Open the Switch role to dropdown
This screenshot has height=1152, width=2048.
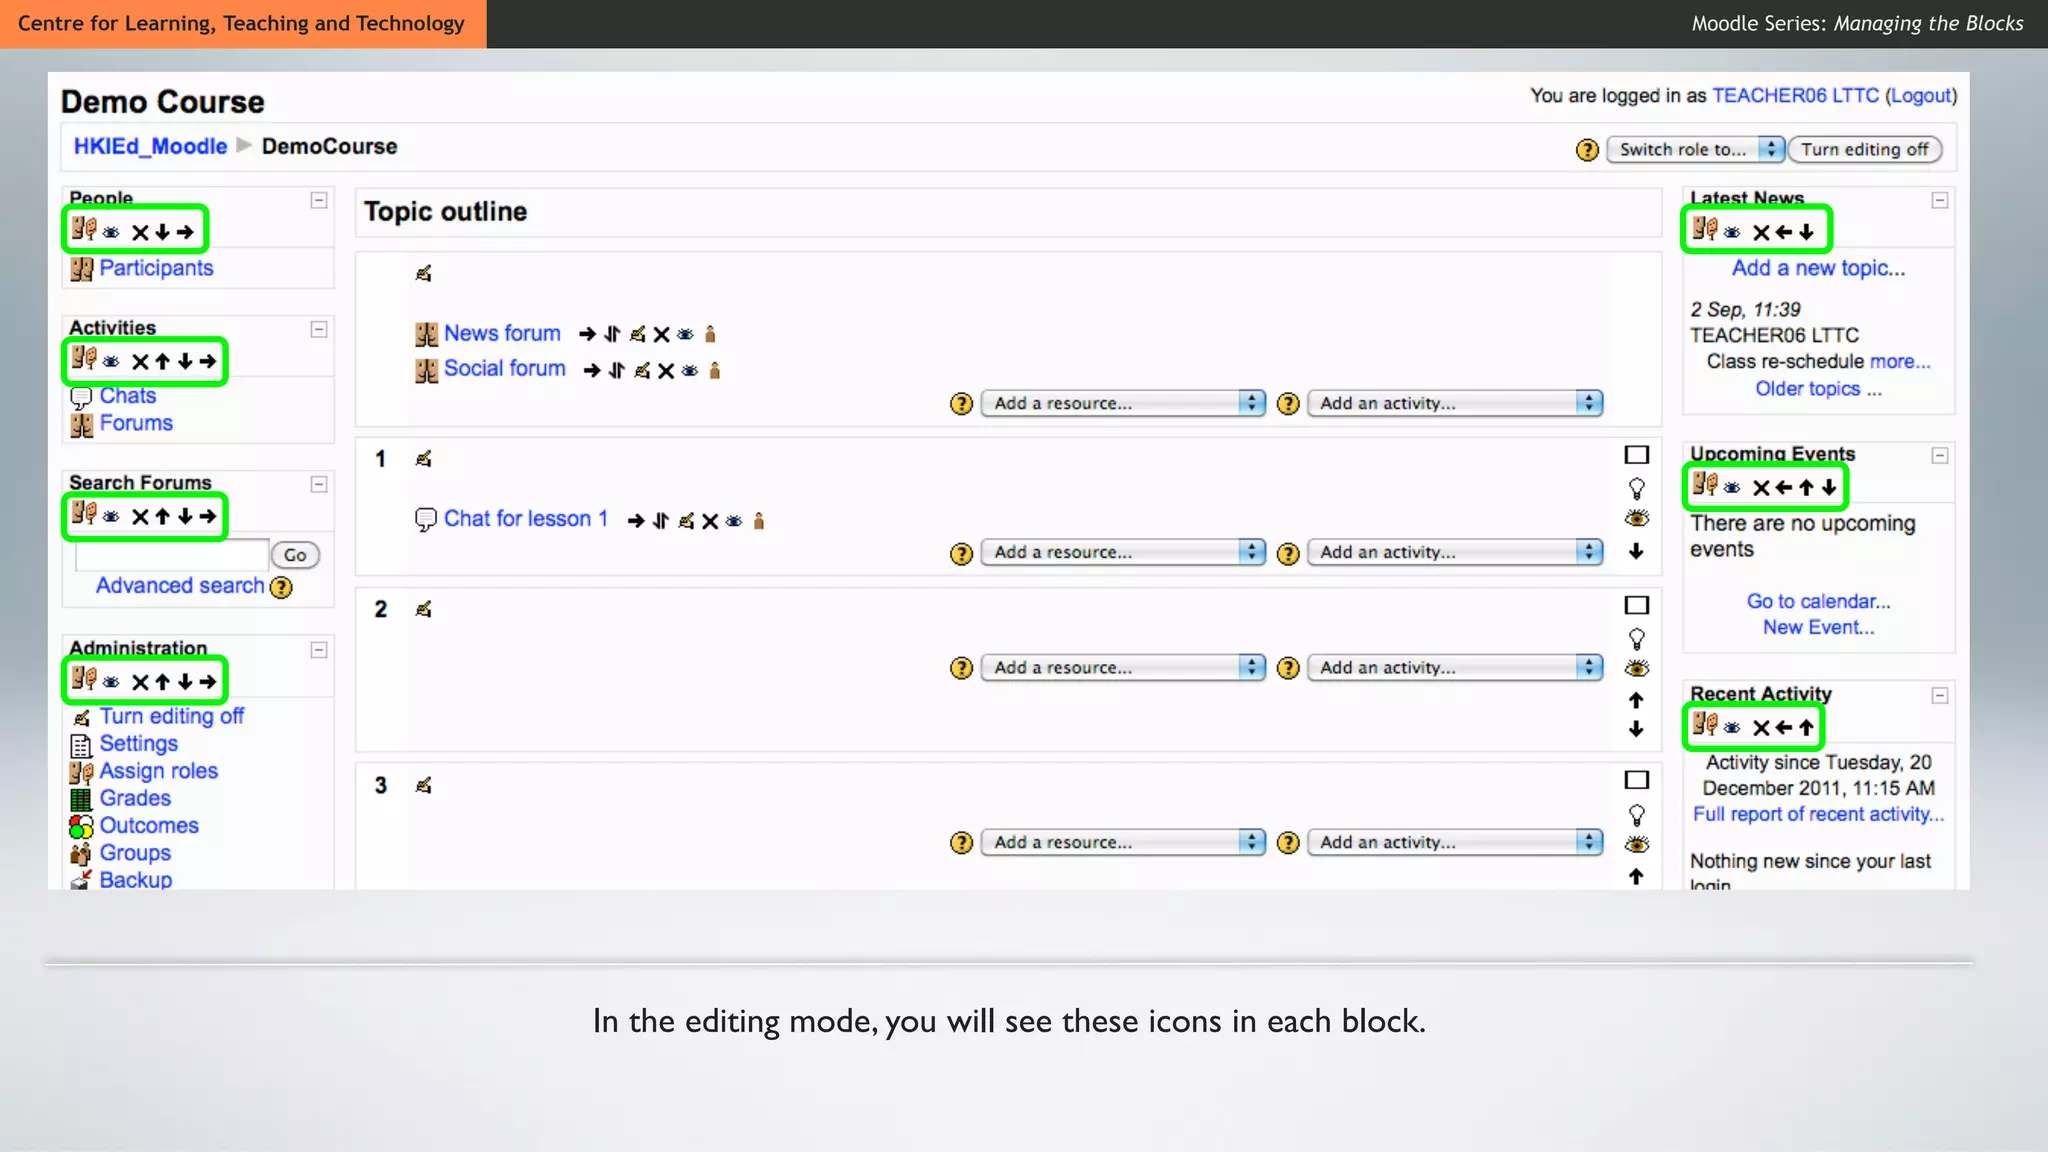pyautogui.click(x=1695, y=149)
